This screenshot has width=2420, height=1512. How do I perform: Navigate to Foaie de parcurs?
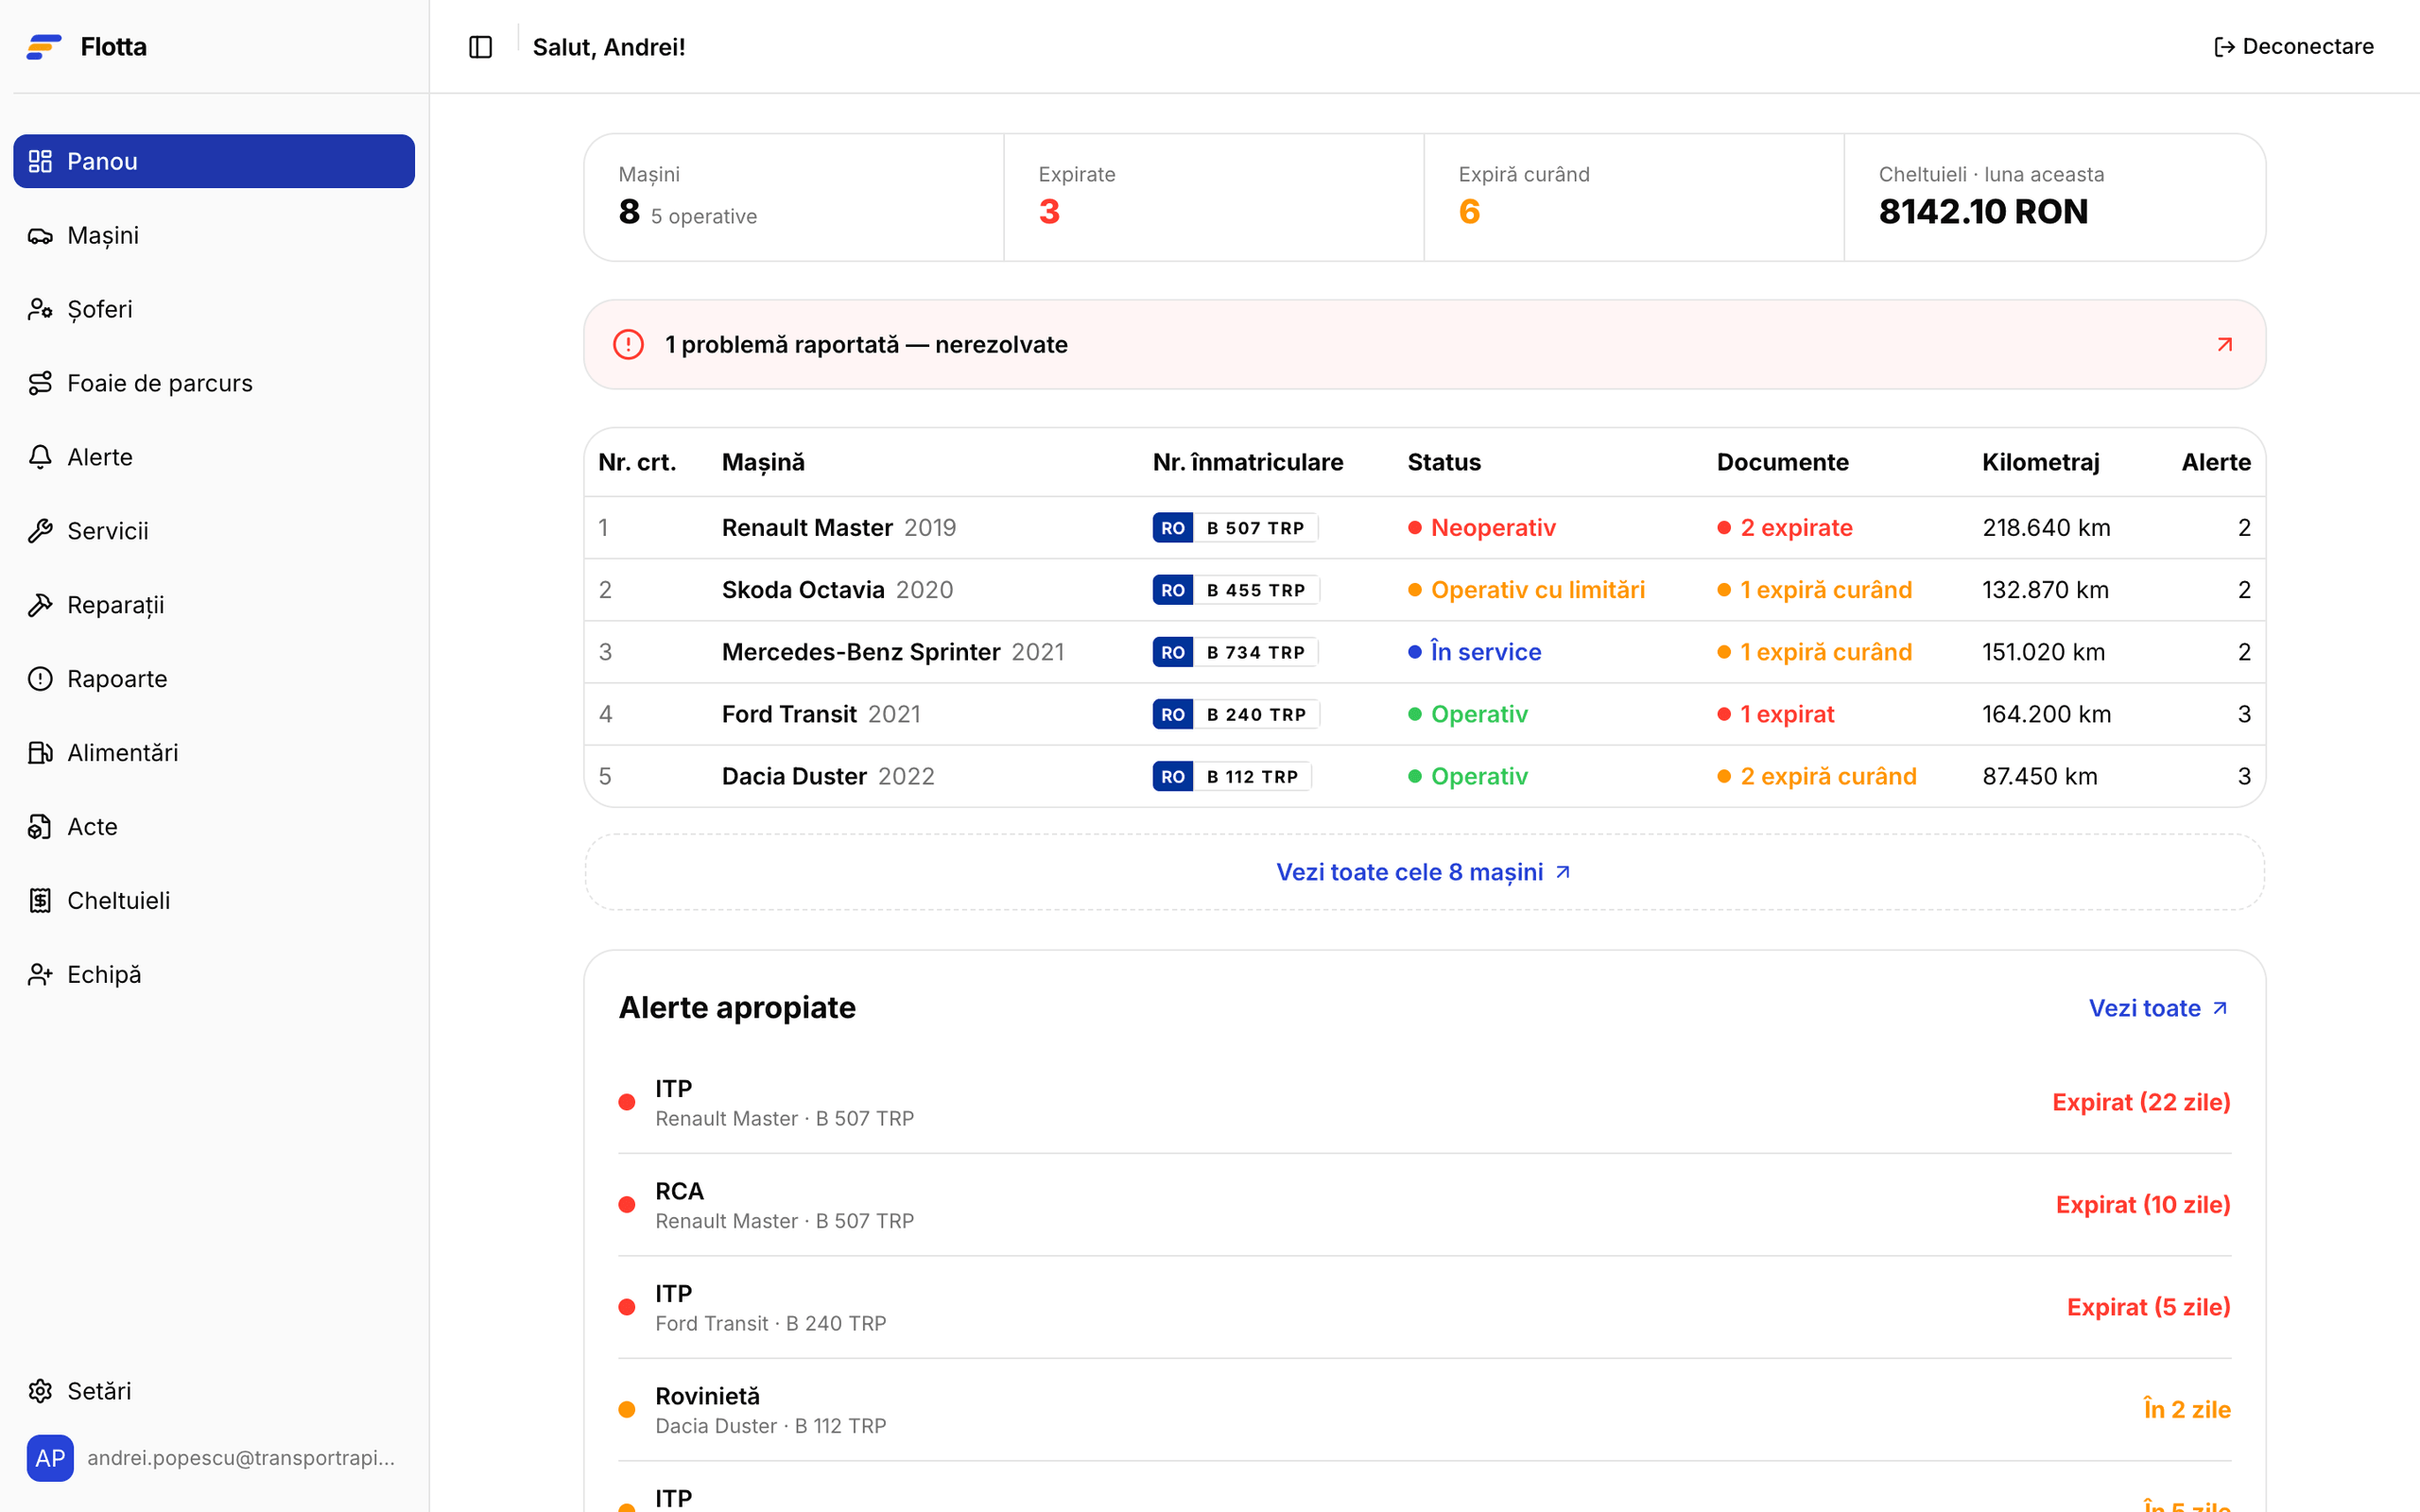tap(214, 383)
